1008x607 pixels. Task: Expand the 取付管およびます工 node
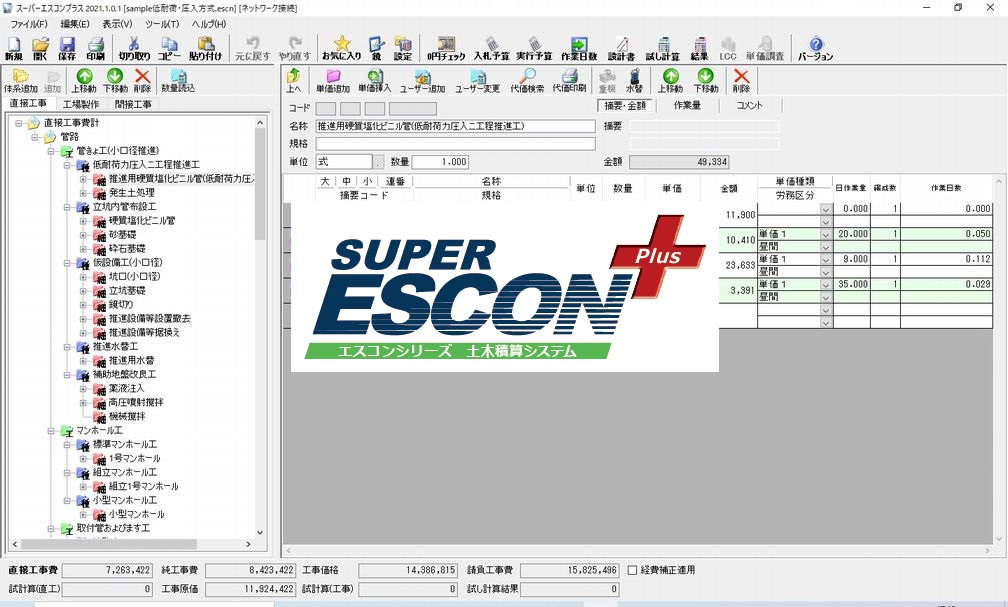[x=51, y=529]
